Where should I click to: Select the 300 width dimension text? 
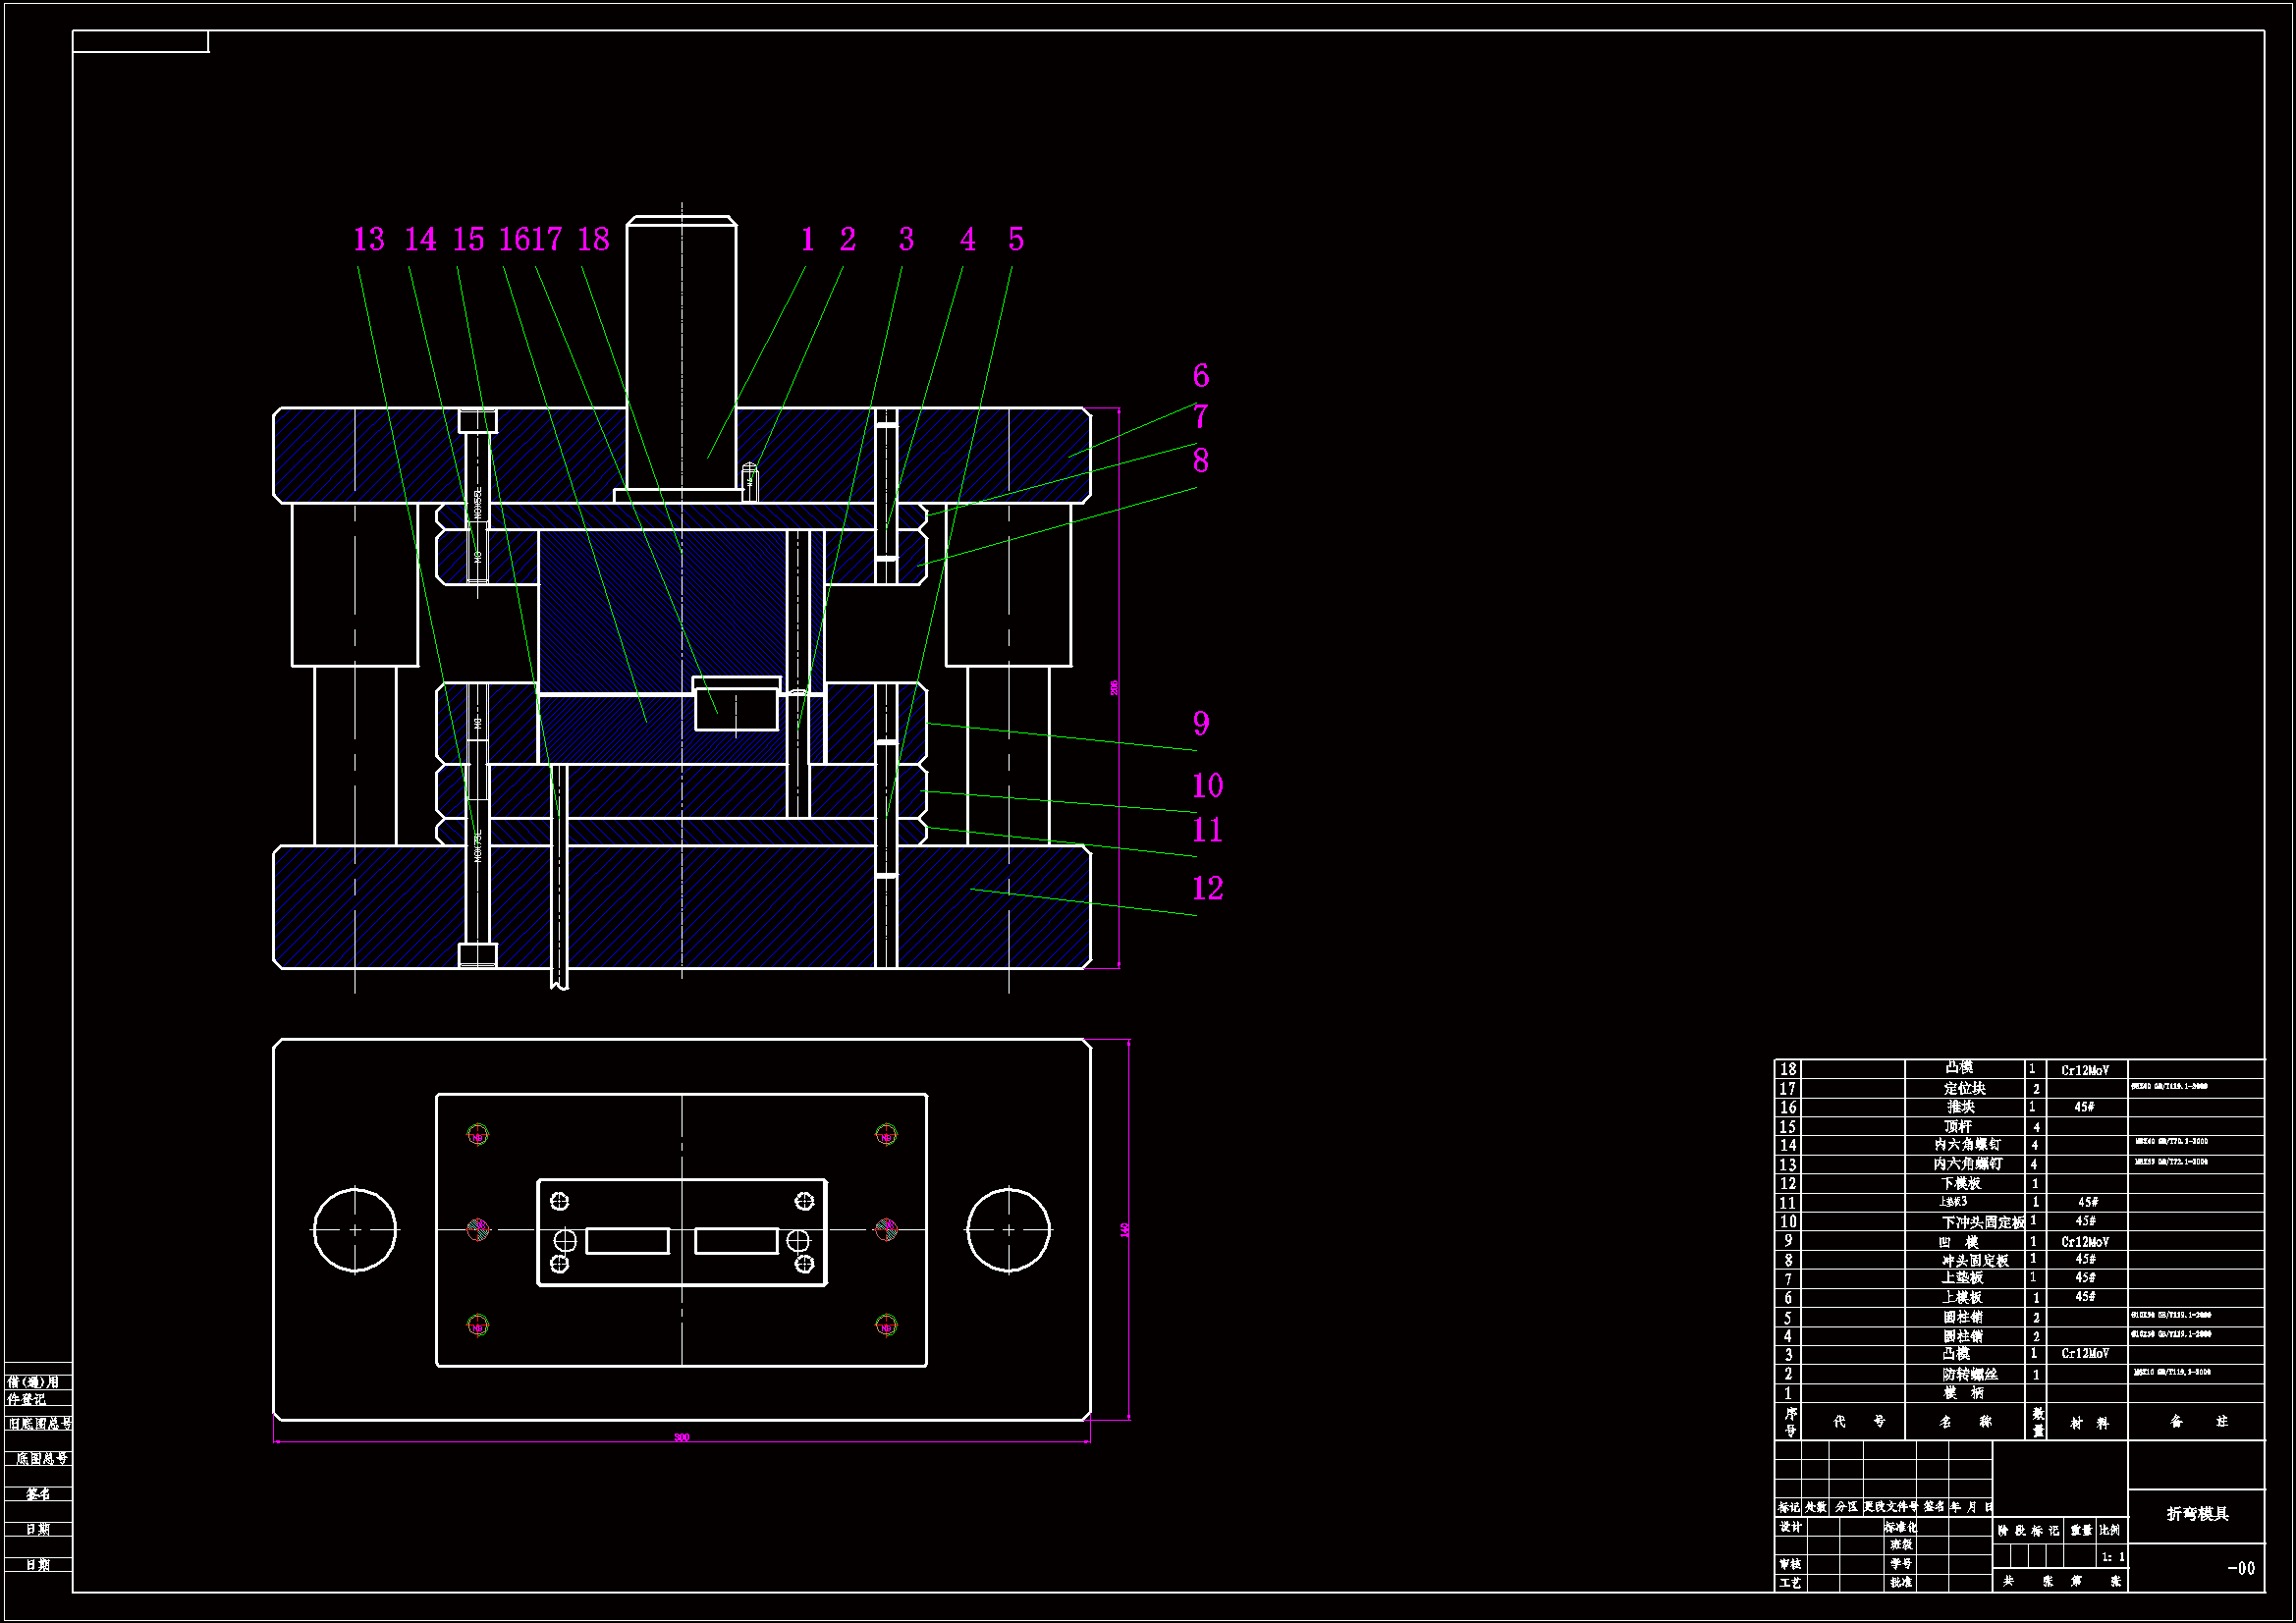(x=682, y=1438)
